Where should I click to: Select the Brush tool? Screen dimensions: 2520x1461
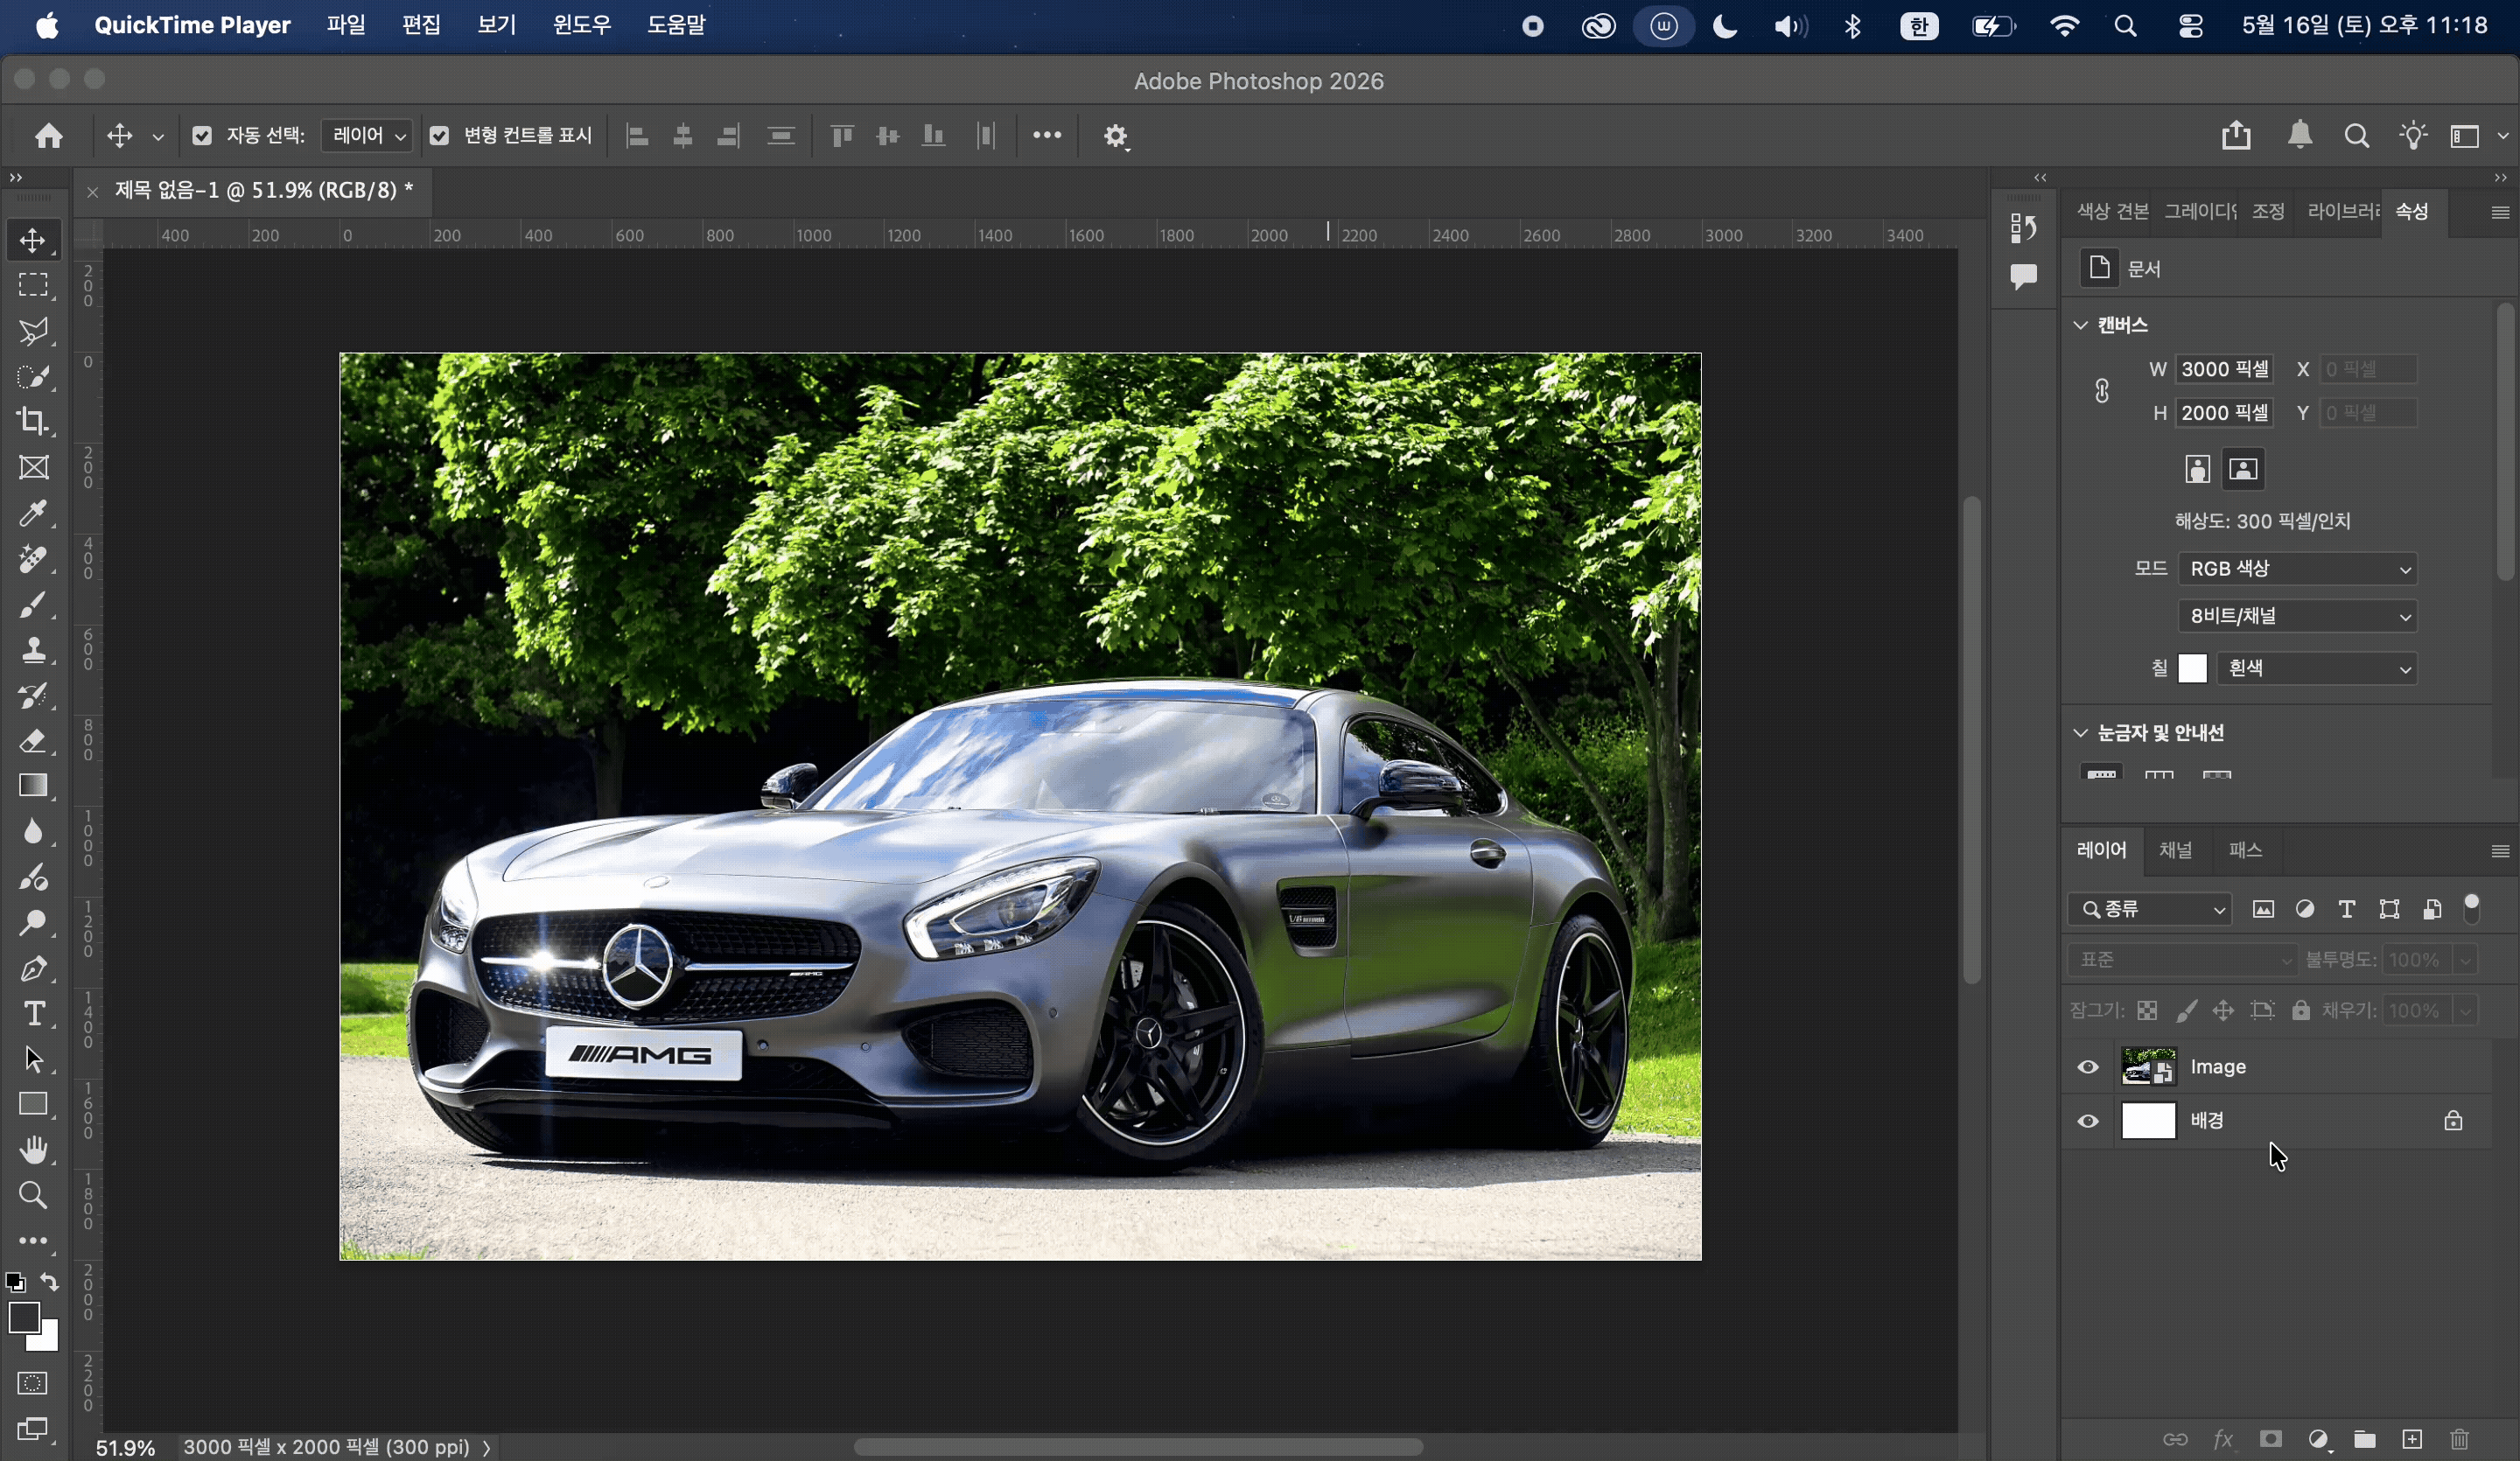33,605
